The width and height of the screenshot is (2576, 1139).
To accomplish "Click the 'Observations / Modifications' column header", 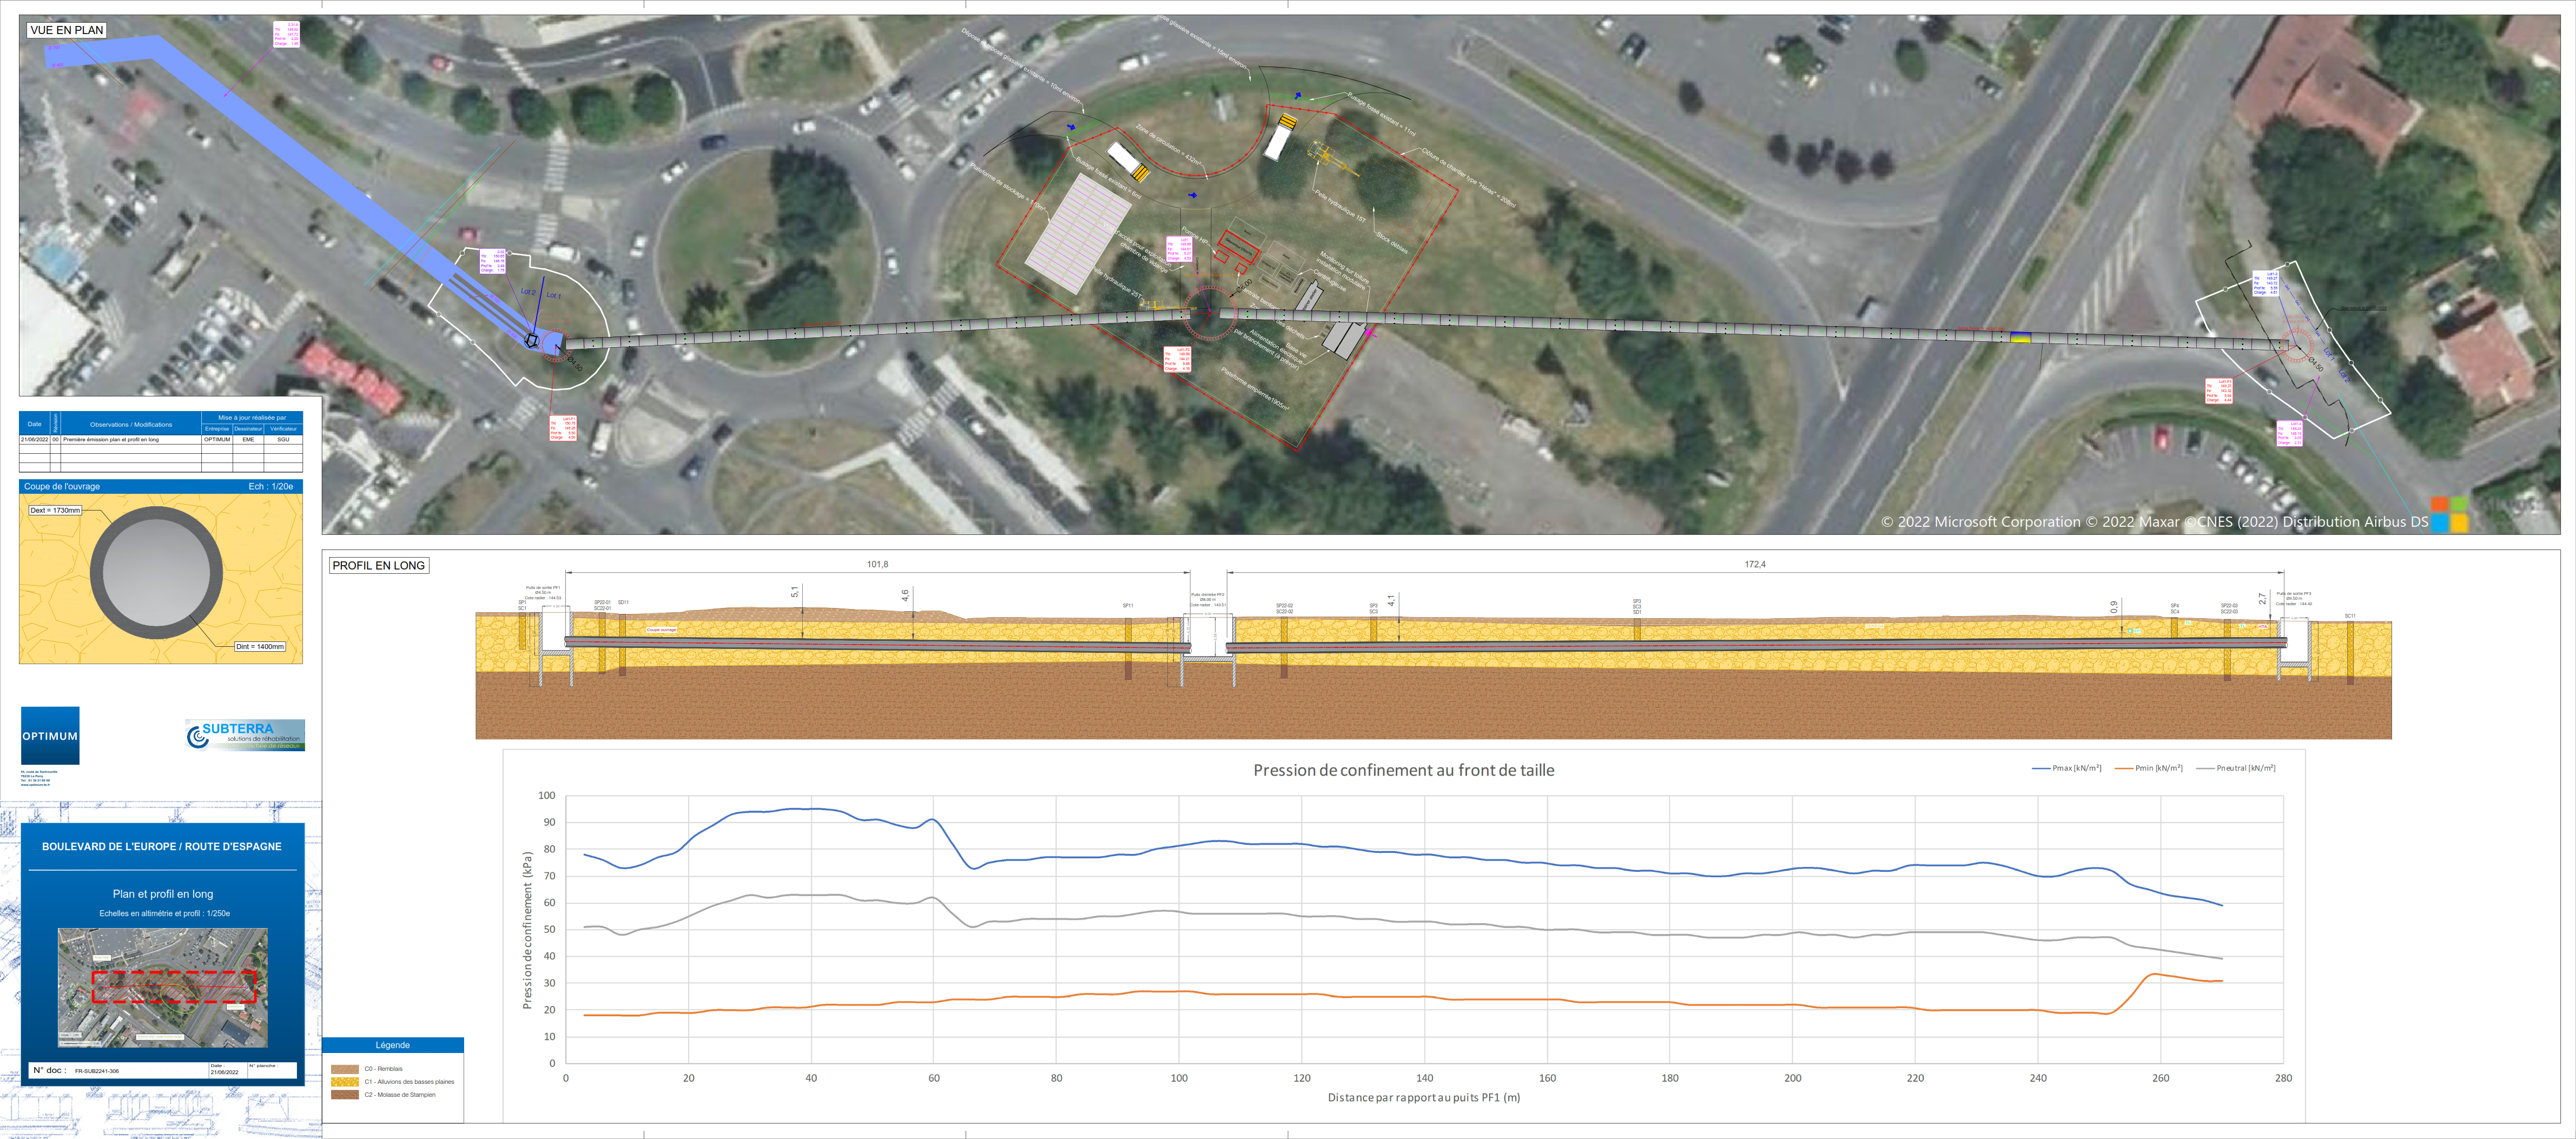I will click(131, 424).
